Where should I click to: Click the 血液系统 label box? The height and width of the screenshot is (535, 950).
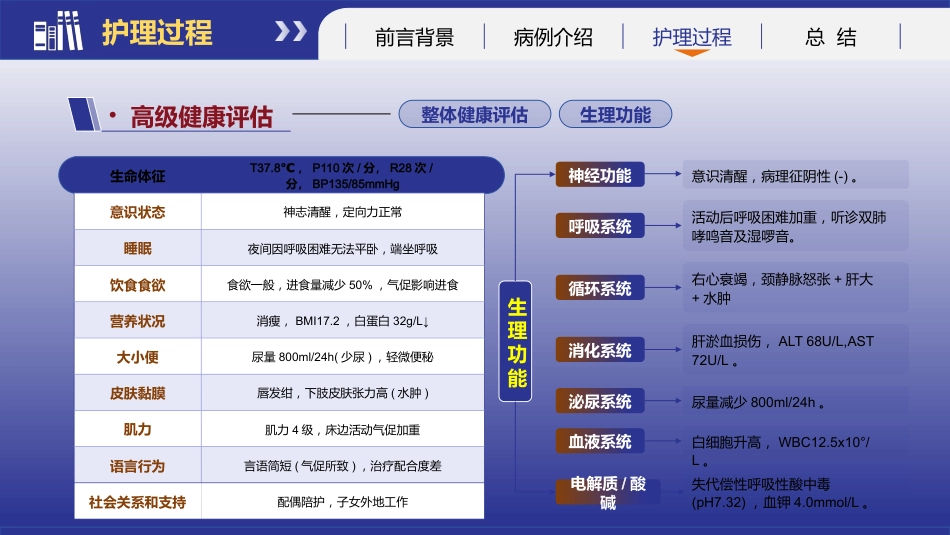(x=600, y=441)
